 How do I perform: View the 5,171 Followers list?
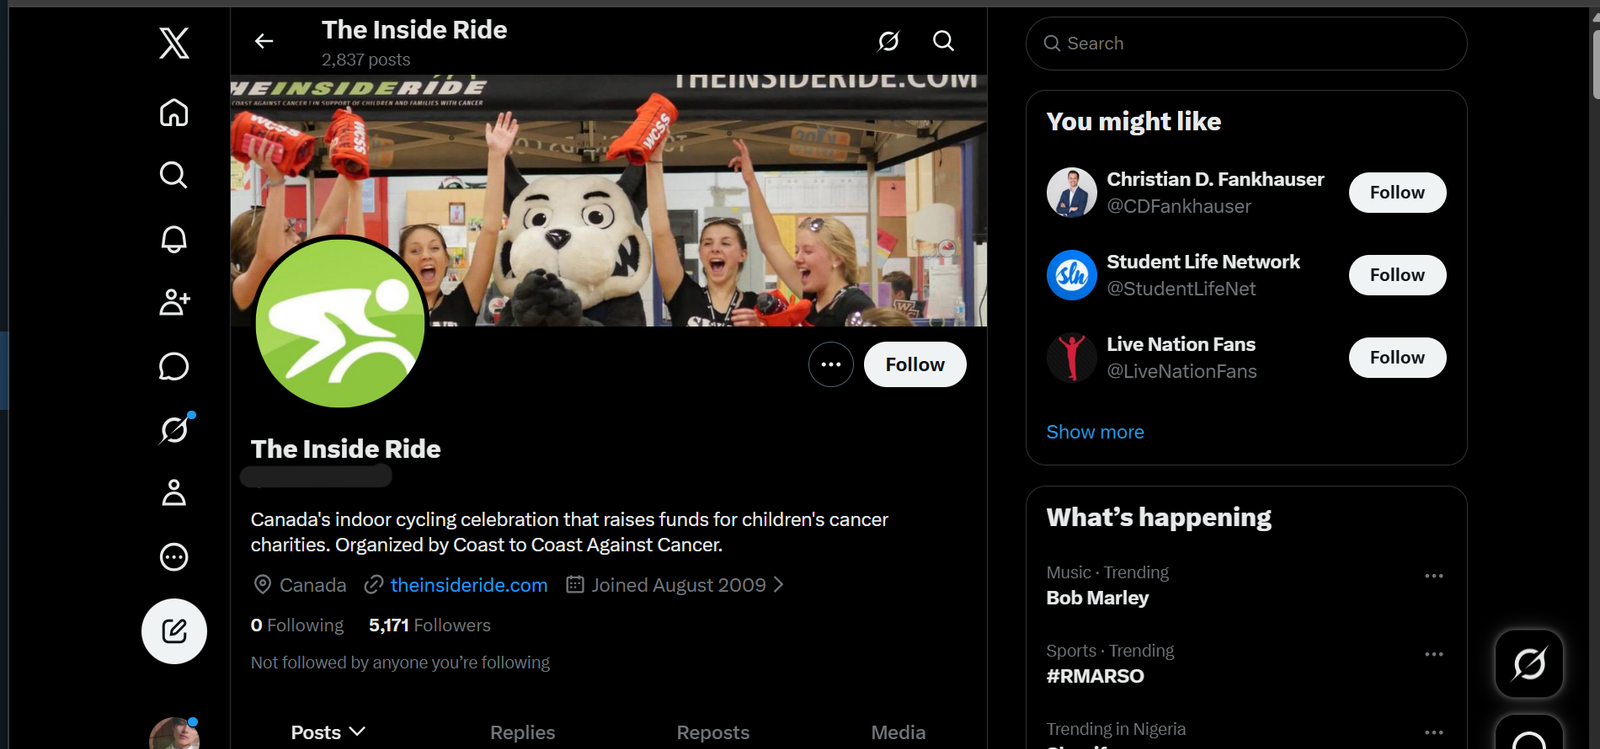pos(430,625)
